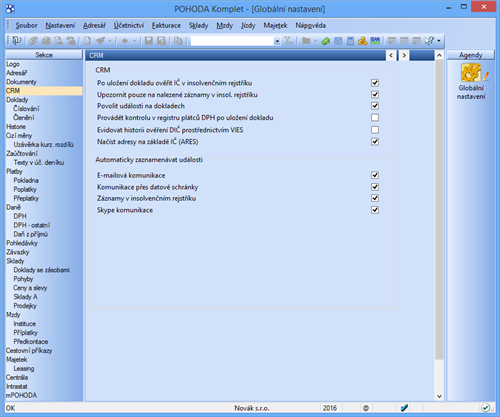The image size is (500, 417).
Task: Open the Cizí měny section
Action: 19,136
